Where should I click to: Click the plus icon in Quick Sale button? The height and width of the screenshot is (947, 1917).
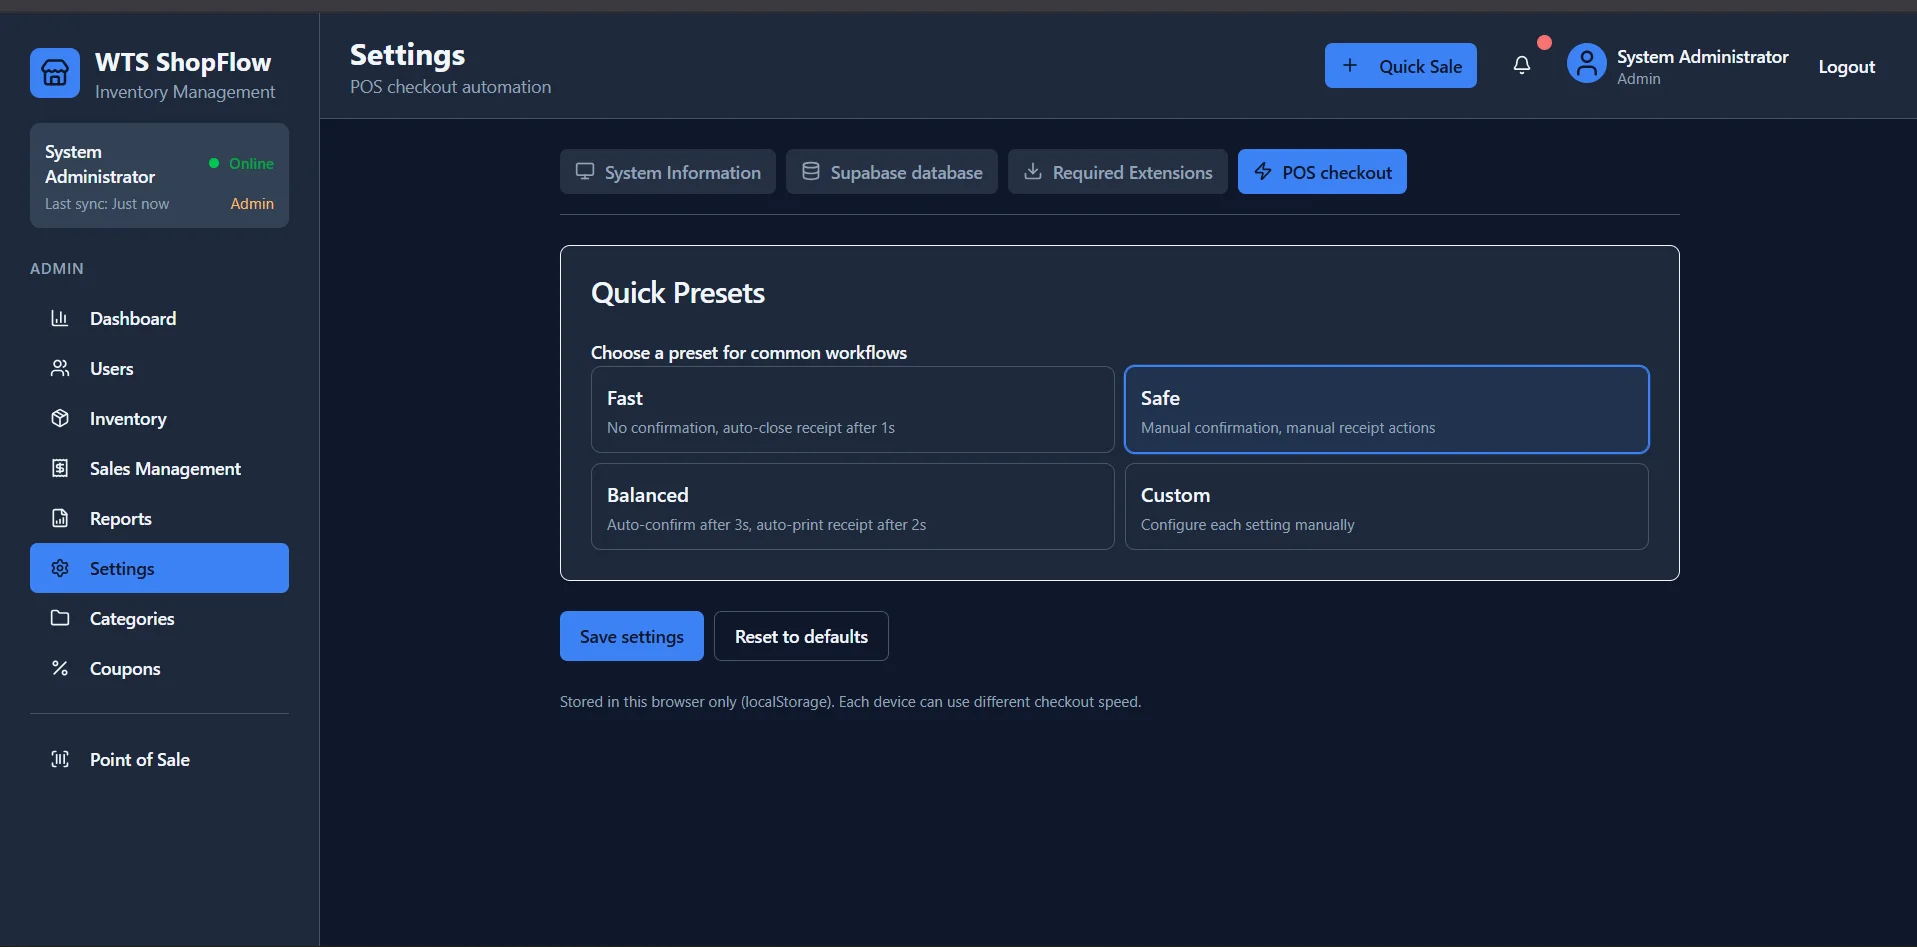point(1350,65)
